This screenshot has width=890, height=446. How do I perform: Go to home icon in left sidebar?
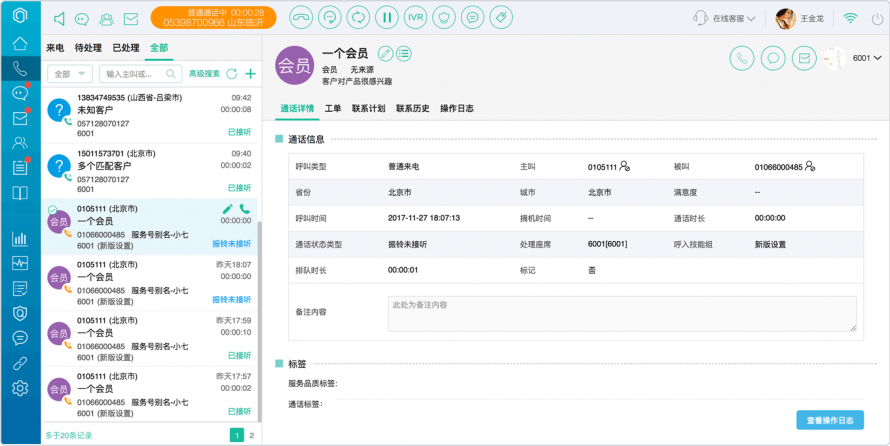20,43
